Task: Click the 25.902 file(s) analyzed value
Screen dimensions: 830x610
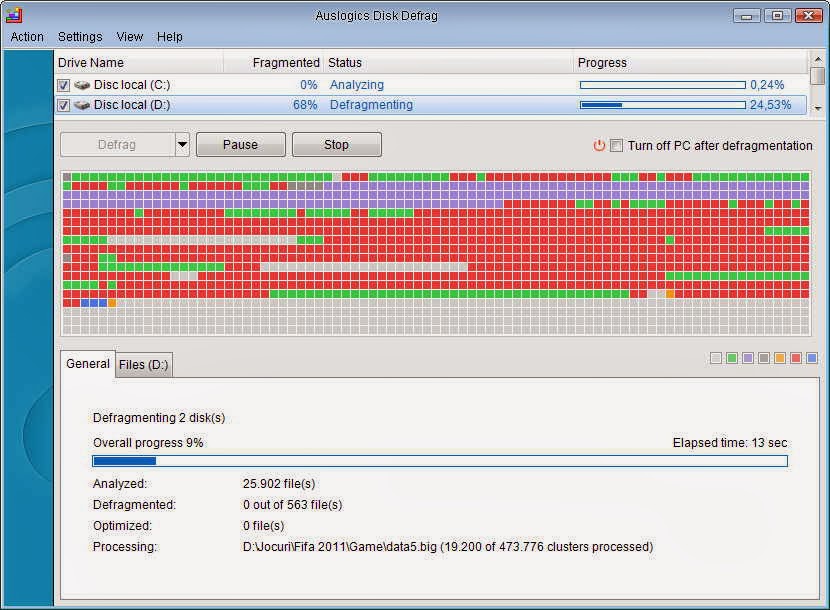Action: (279, 483)
